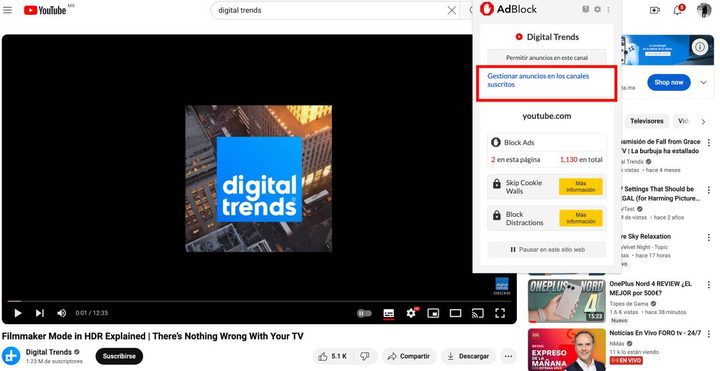Viewport: 720px width, 371px height.
Task: Toggle subtitles in the video player
Action: click(x=388, y=313)
